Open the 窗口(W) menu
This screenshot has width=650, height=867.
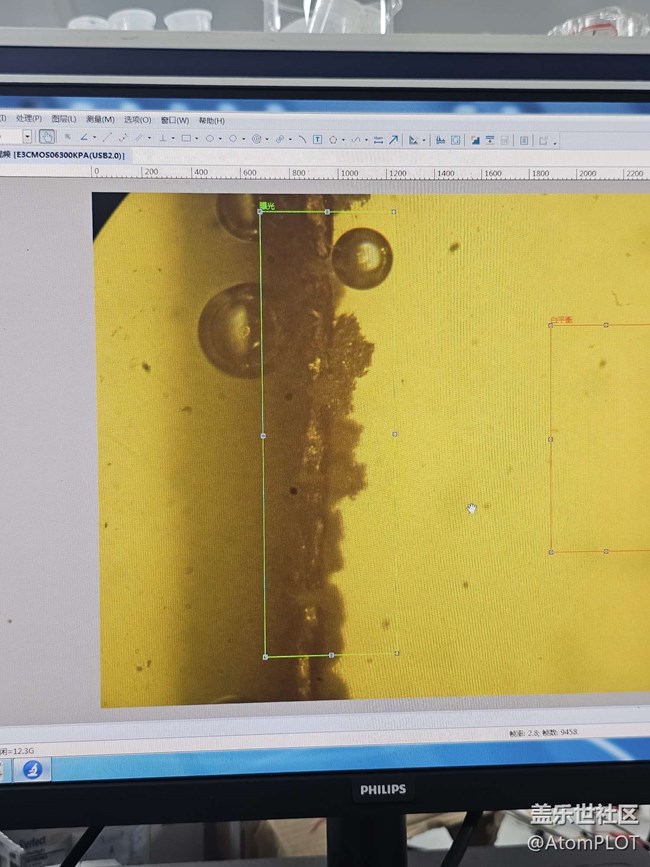click(174, 120)
